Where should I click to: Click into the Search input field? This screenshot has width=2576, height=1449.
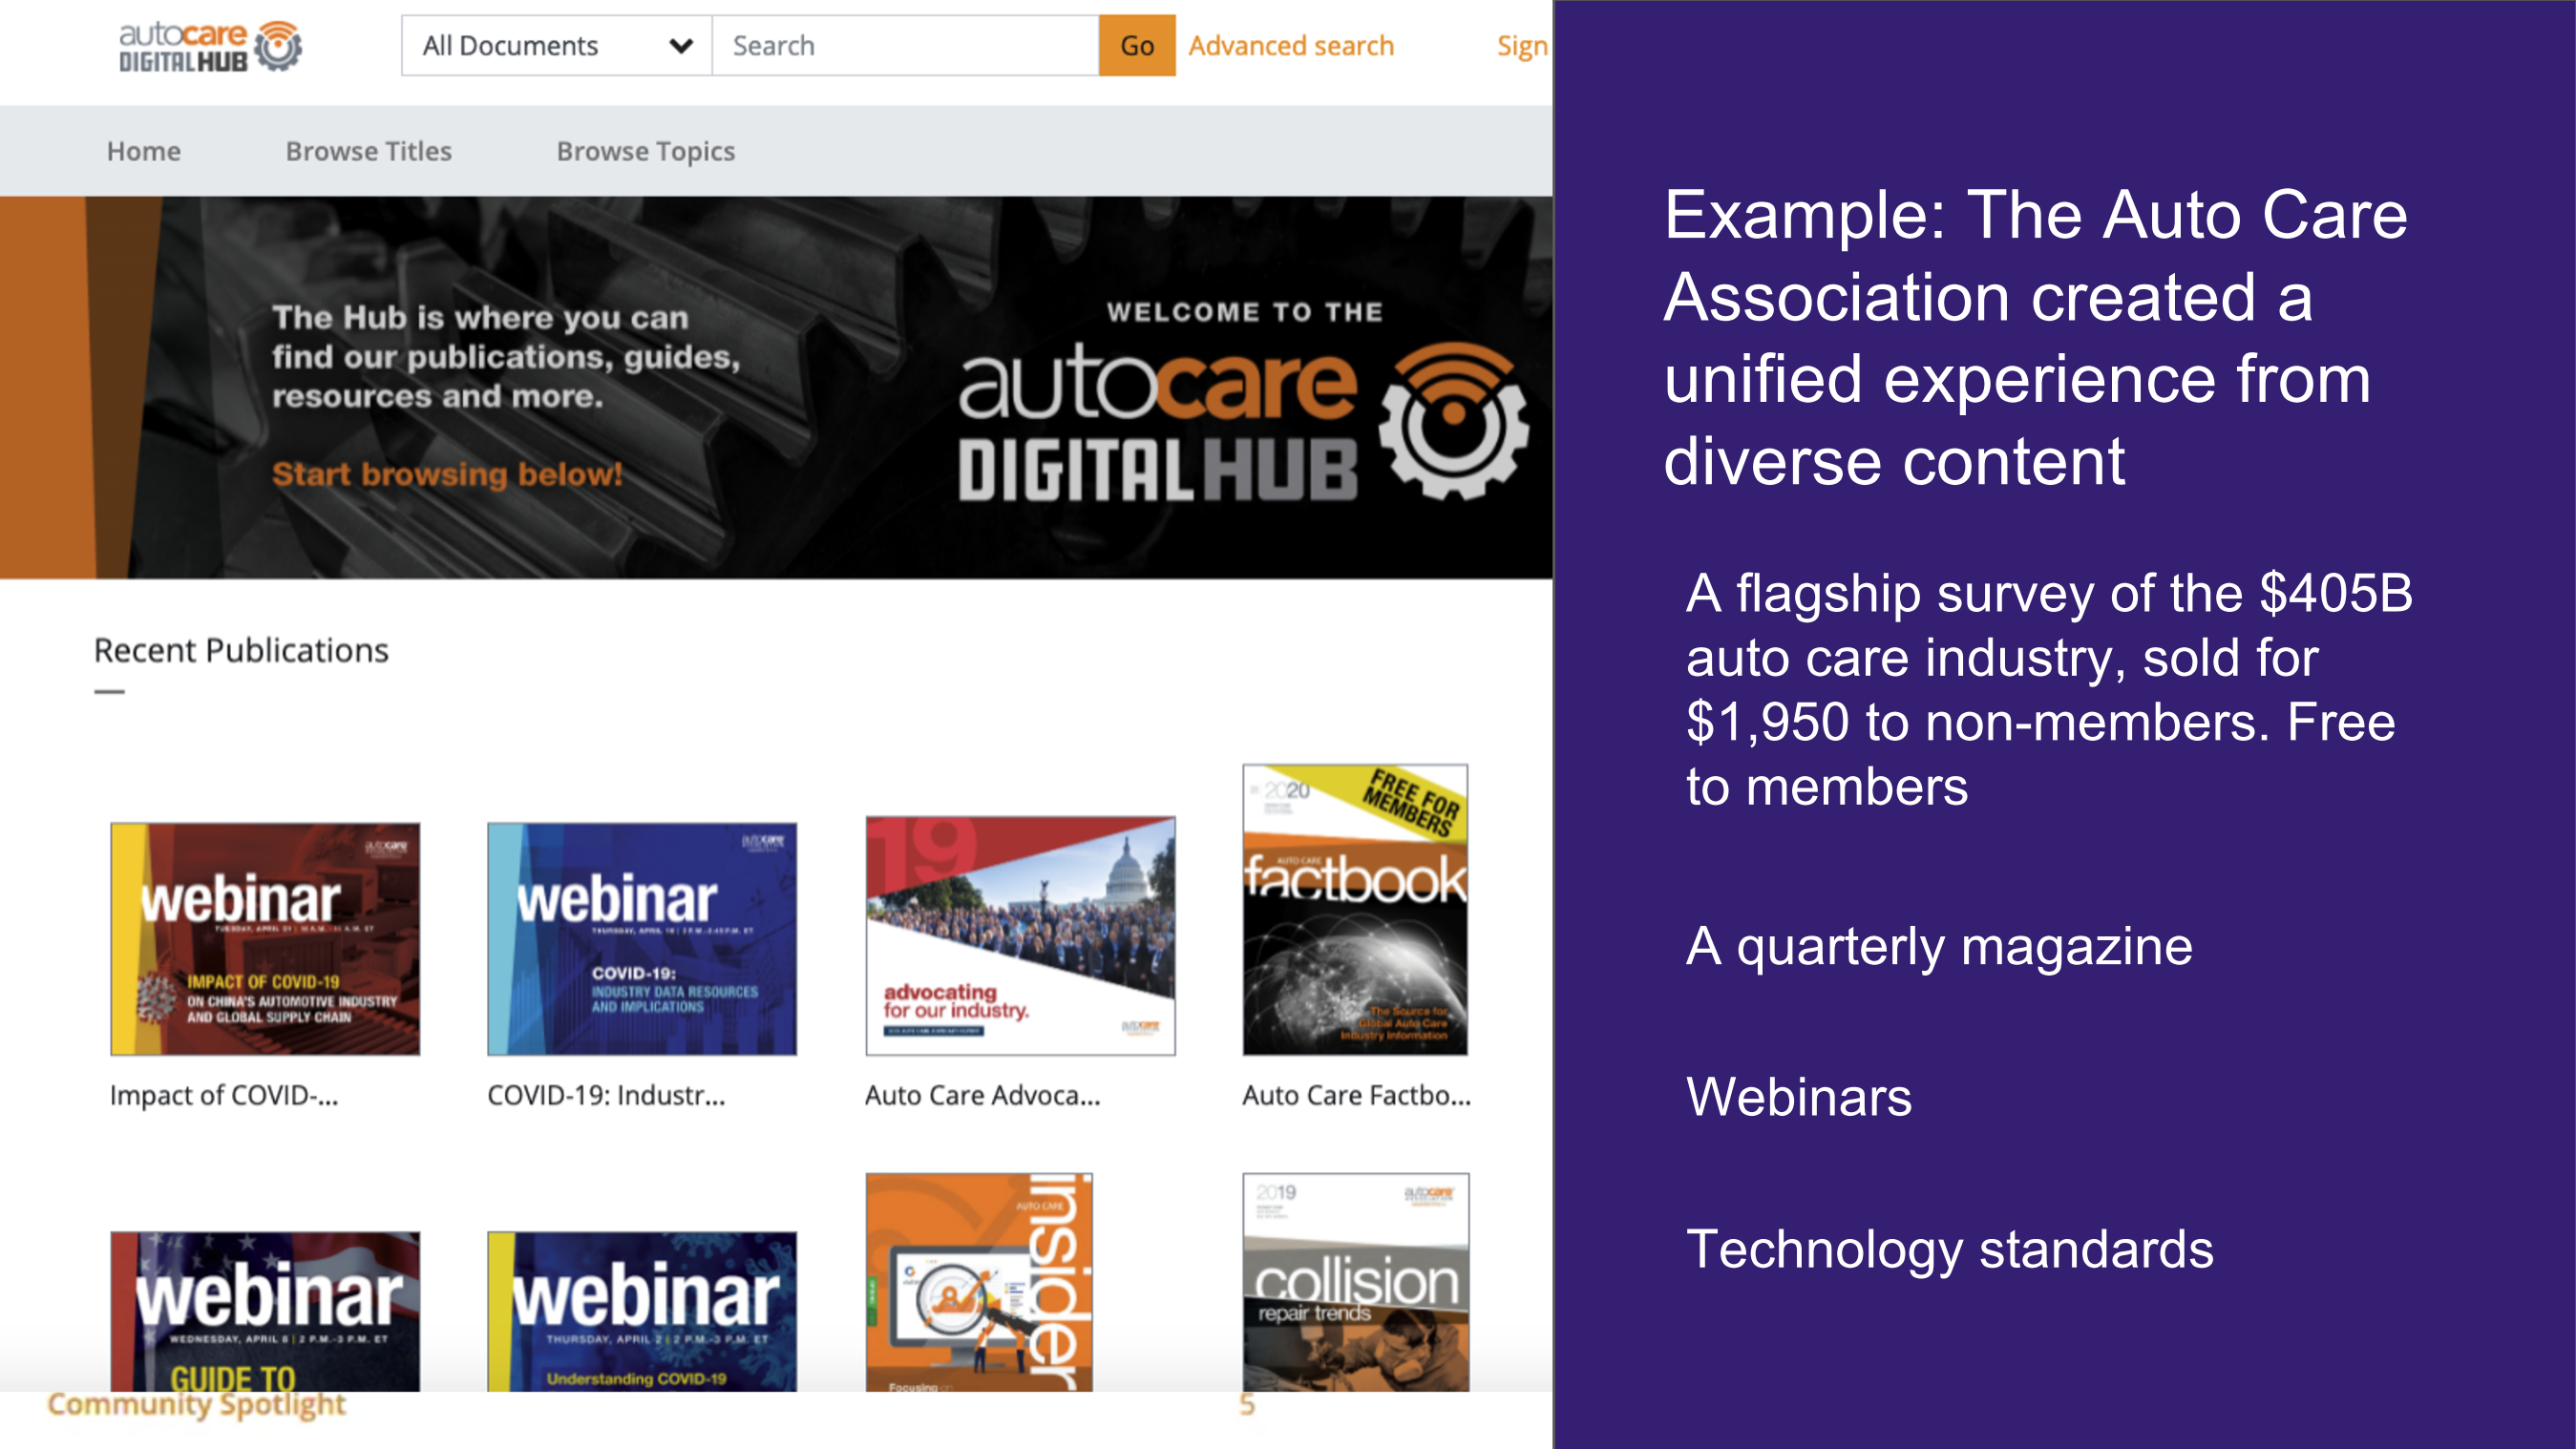[904, 46]
